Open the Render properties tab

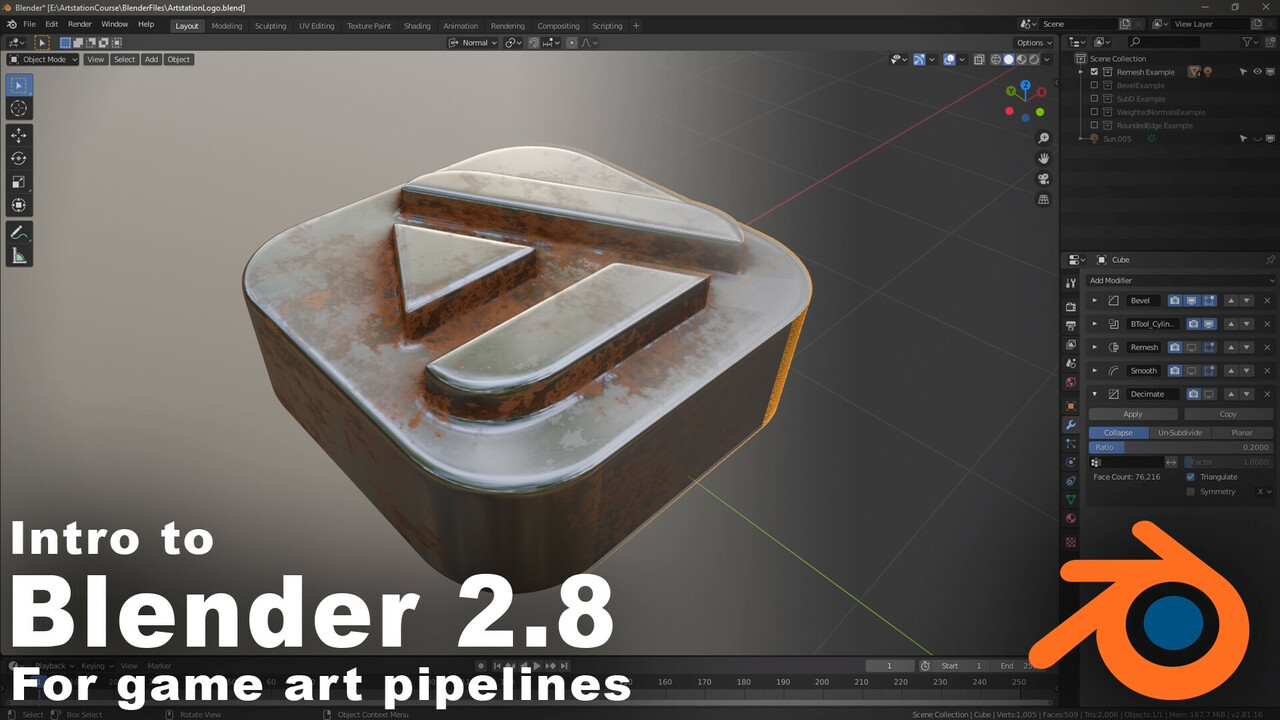coord(1071,306)
